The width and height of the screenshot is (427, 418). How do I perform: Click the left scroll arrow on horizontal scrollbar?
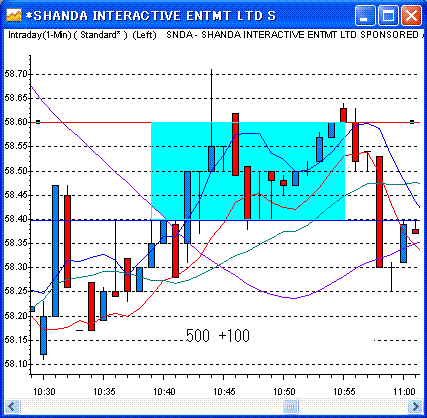point(12,406)
